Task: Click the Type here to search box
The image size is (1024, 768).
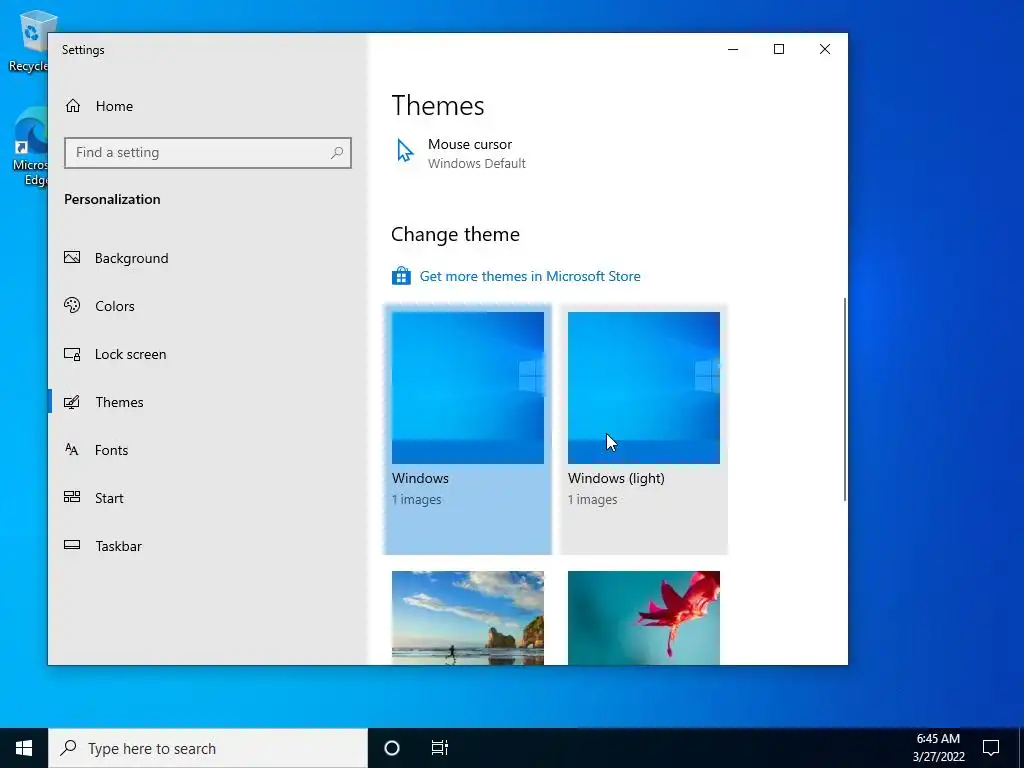Action: point(208,748)
